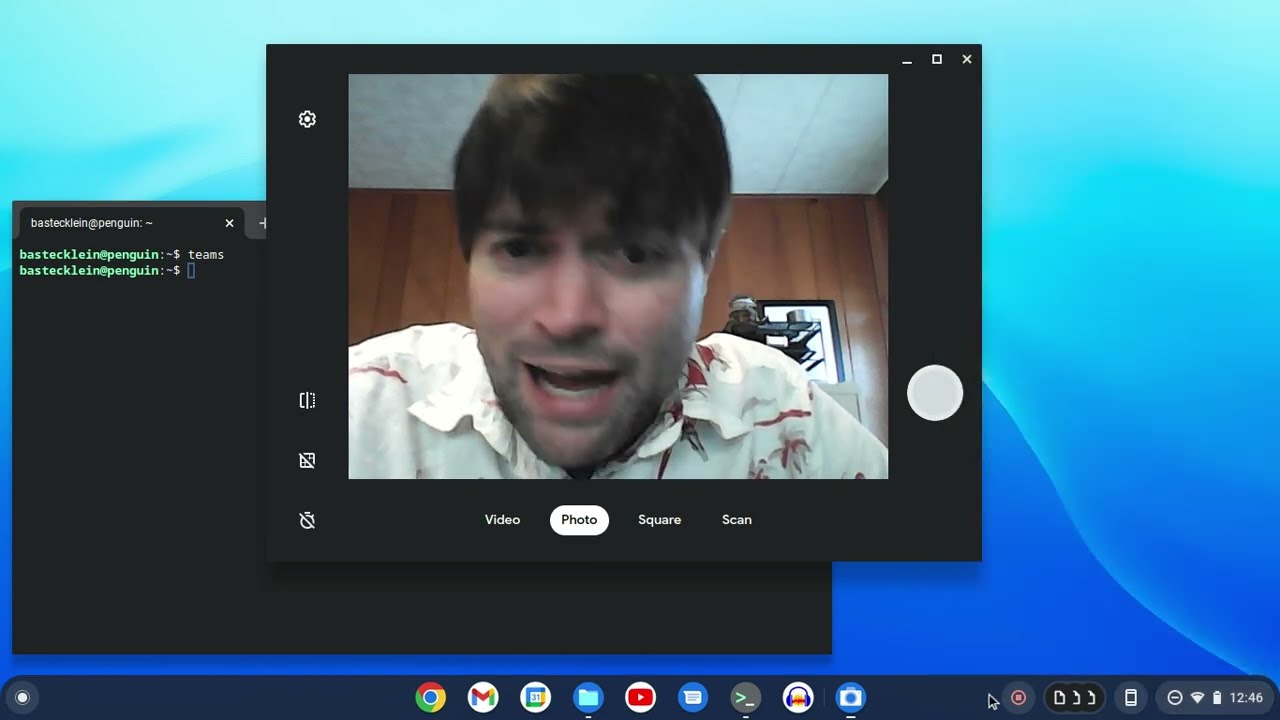Close the Camera window

(967, 60)
